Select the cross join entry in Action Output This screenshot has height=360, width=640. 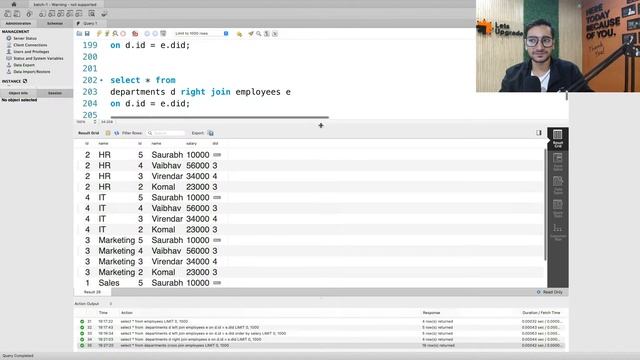(321, 346)
